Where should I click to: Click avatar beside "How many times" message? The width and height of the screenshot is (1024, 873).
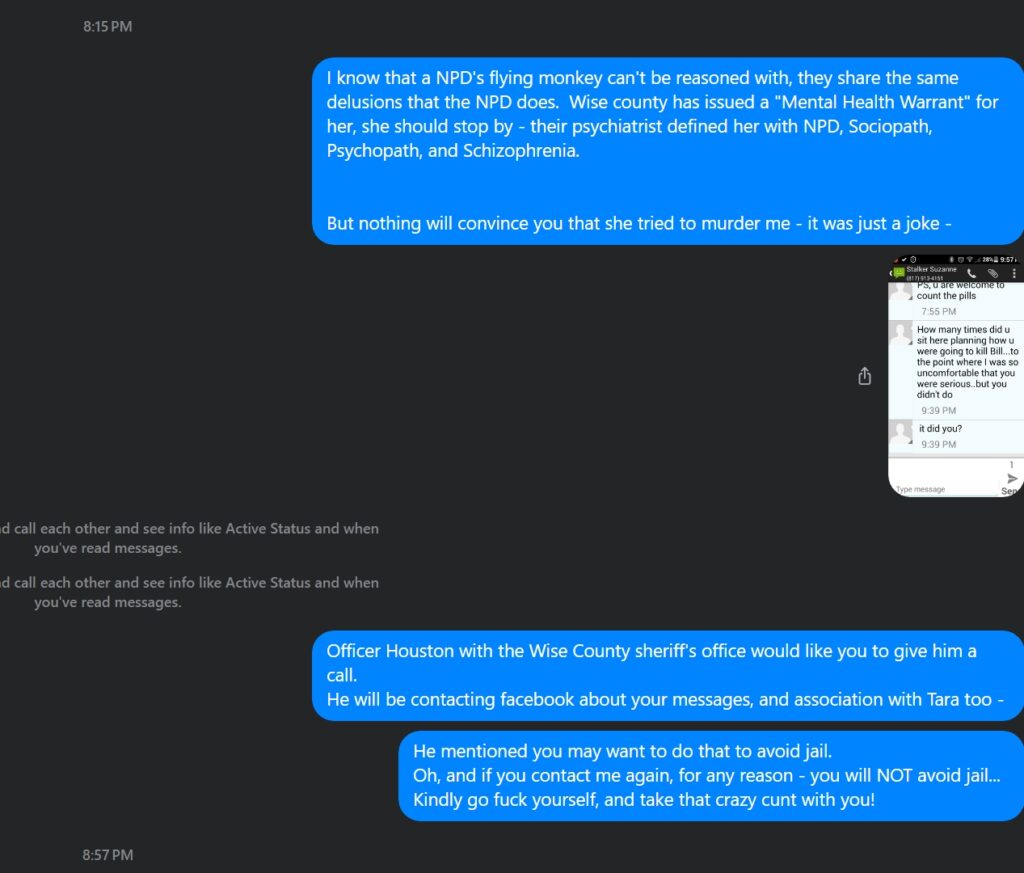coord(901,334)
